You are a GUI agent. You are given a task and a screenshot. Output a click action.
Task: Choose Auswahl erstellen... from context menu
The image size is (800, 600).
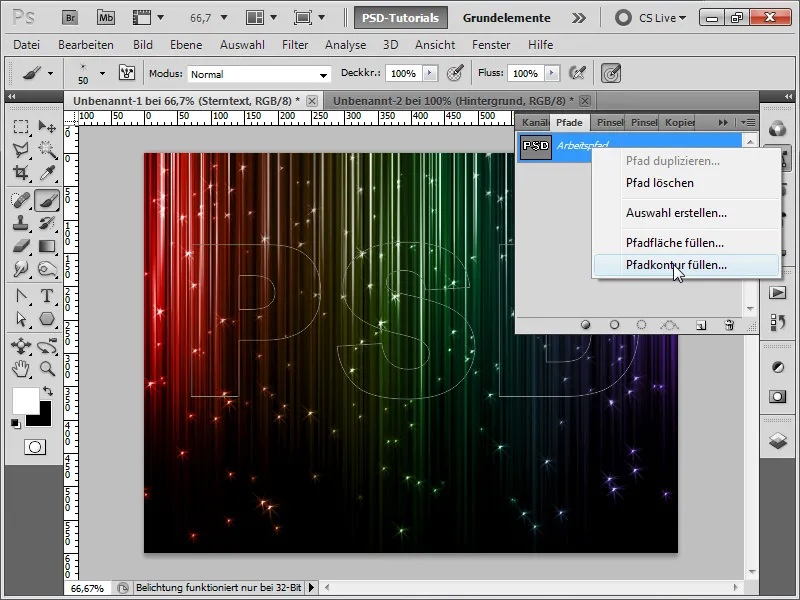tap(686, 213)
